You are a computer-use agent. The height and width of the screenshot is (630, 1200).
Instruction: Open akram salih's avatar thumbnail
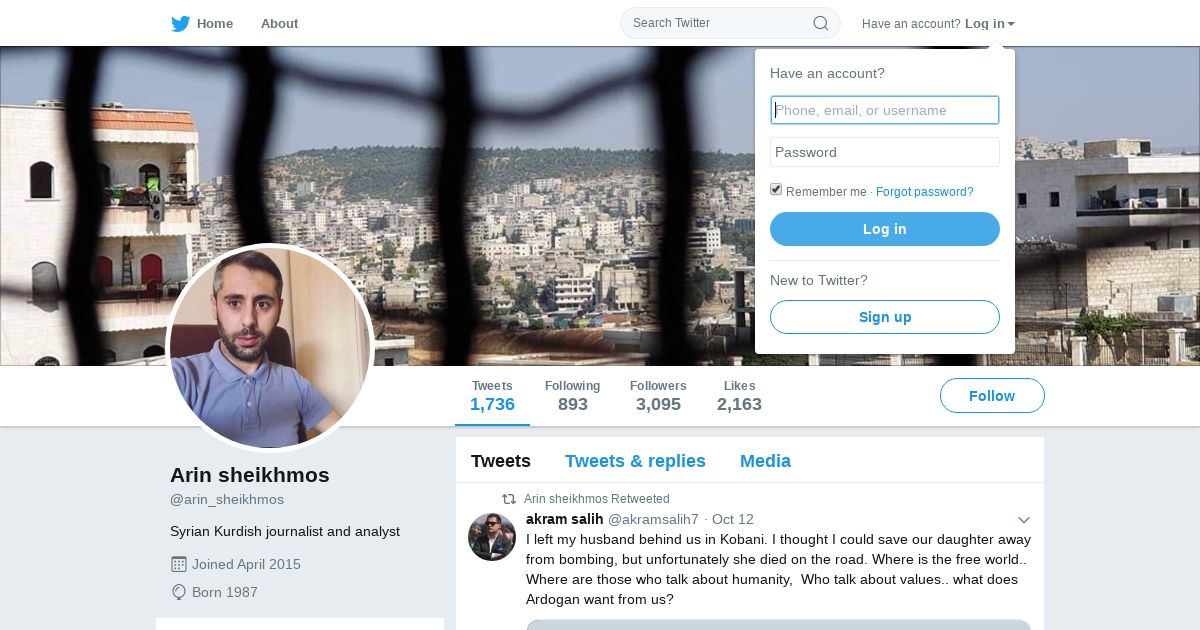tap(492, 537)
